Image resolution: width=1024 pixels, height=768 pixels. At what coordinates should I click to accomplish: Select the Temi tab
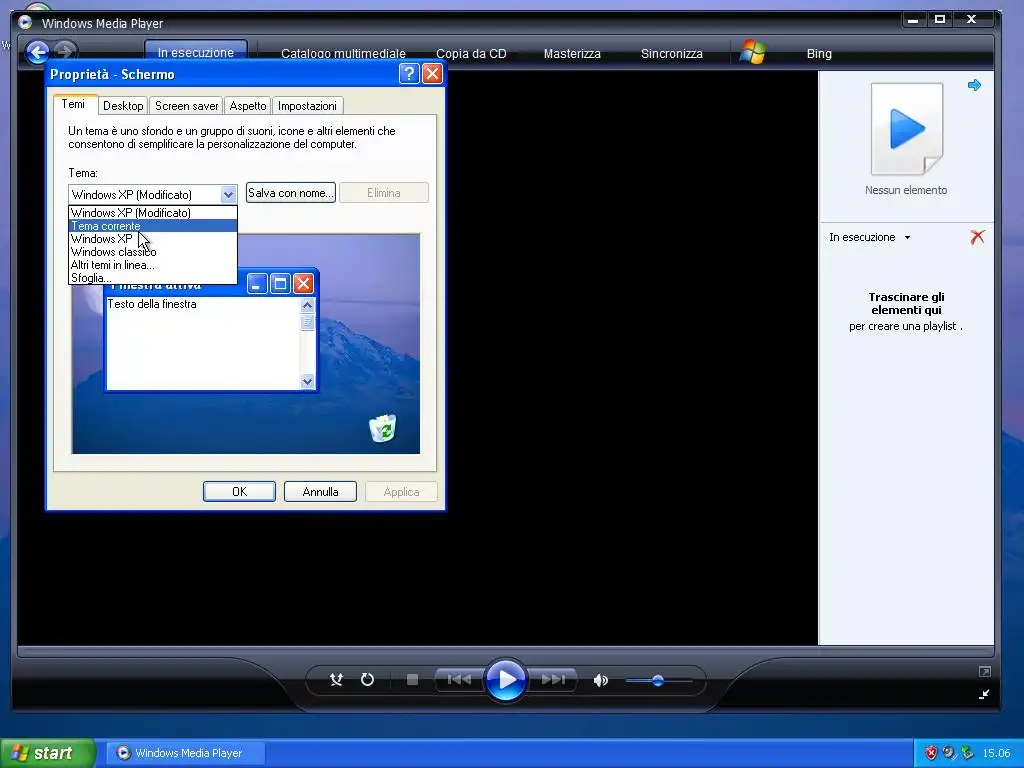click(75, 104)
